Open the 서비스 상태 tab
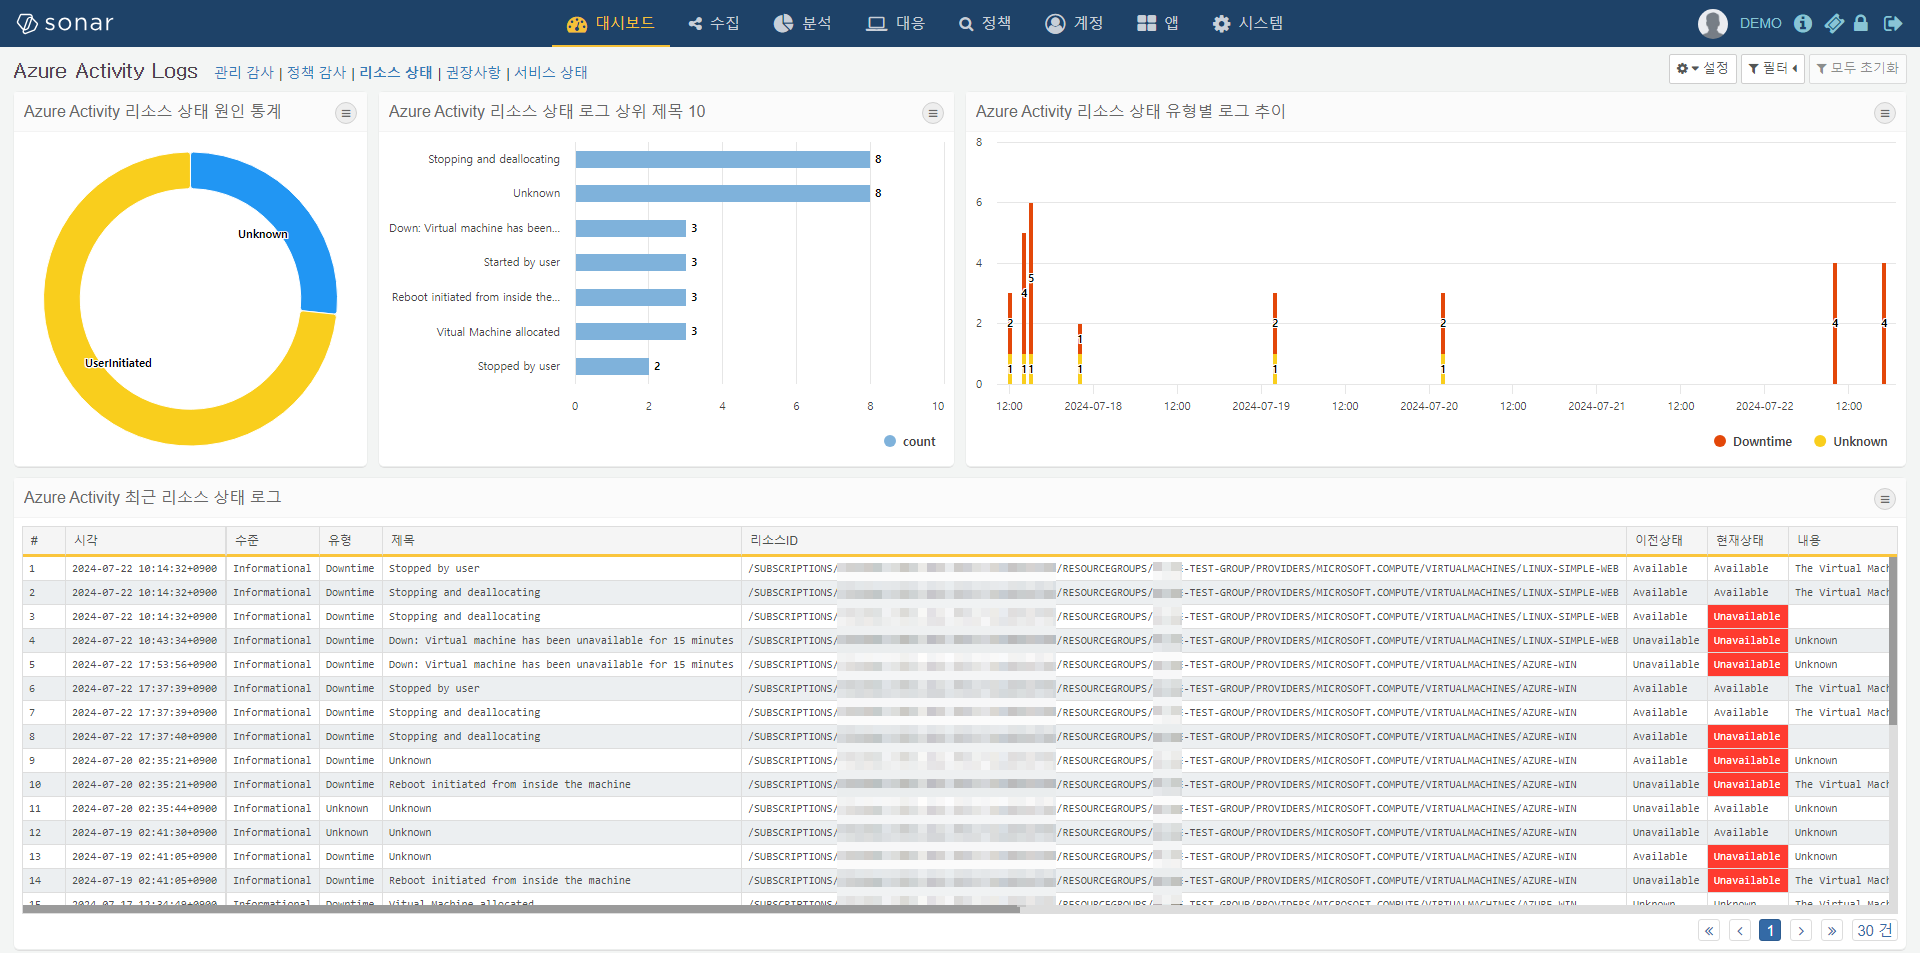Viewport: 1920px width, 953px height. coord(551,72)
